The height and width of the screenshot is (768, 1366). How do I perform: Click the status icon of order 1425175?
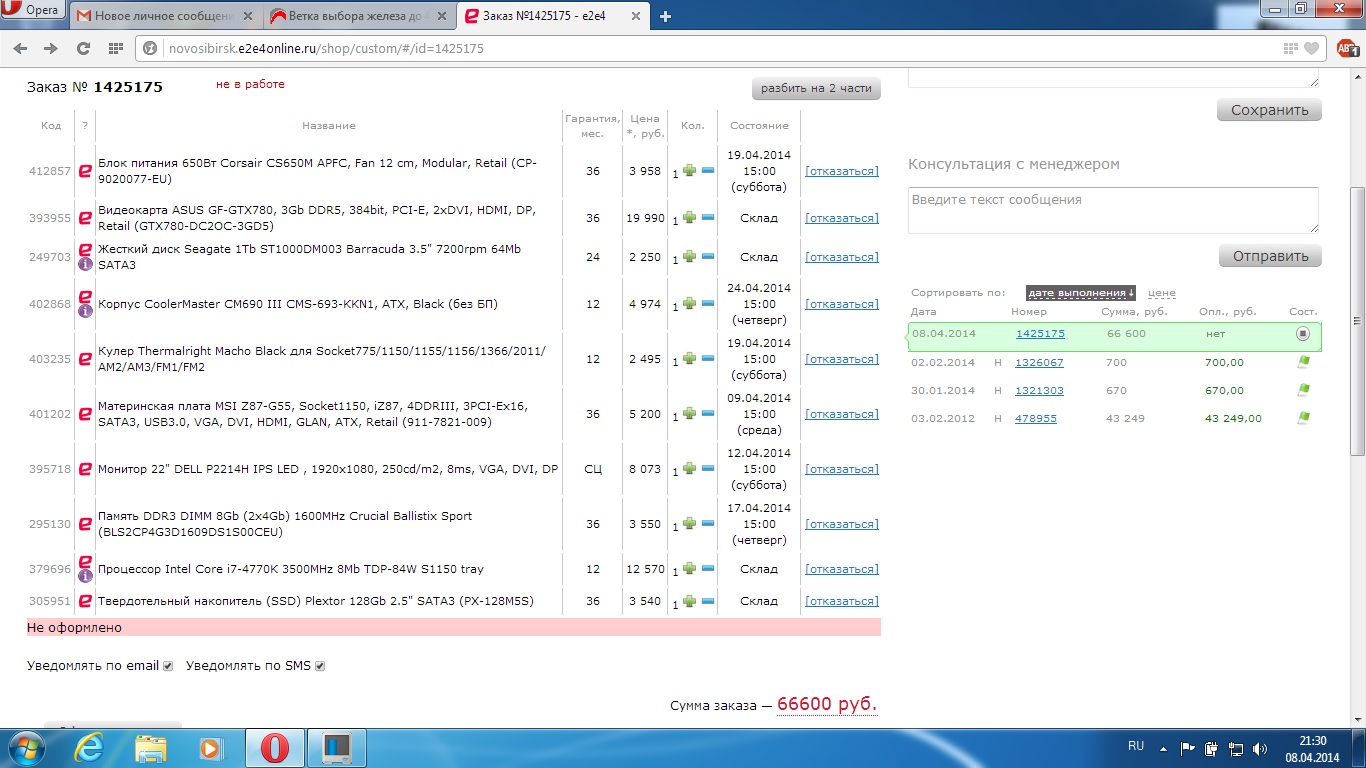tap(1303, 334)
